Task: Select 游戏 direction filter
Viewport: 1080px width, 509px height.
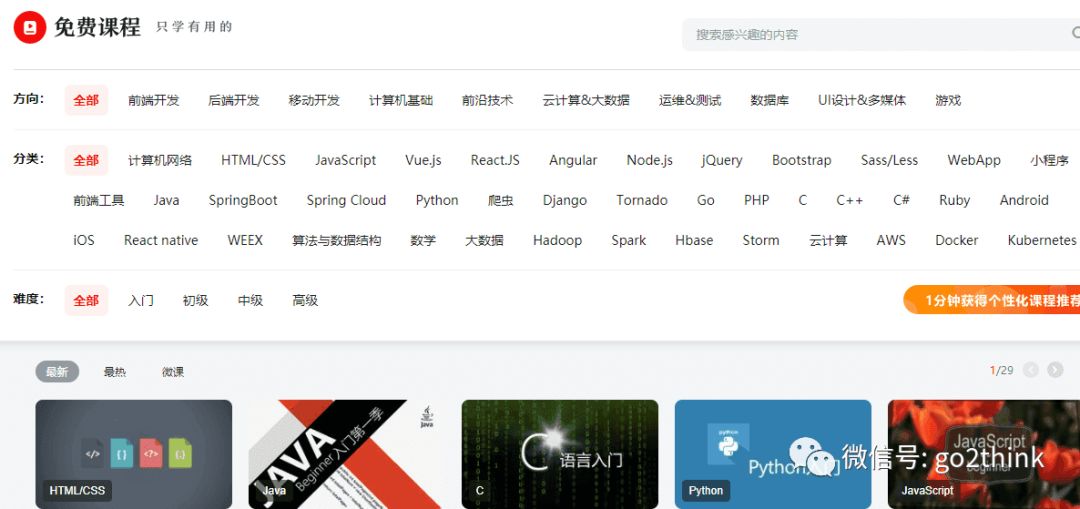Action: click(x=948, y=100)
